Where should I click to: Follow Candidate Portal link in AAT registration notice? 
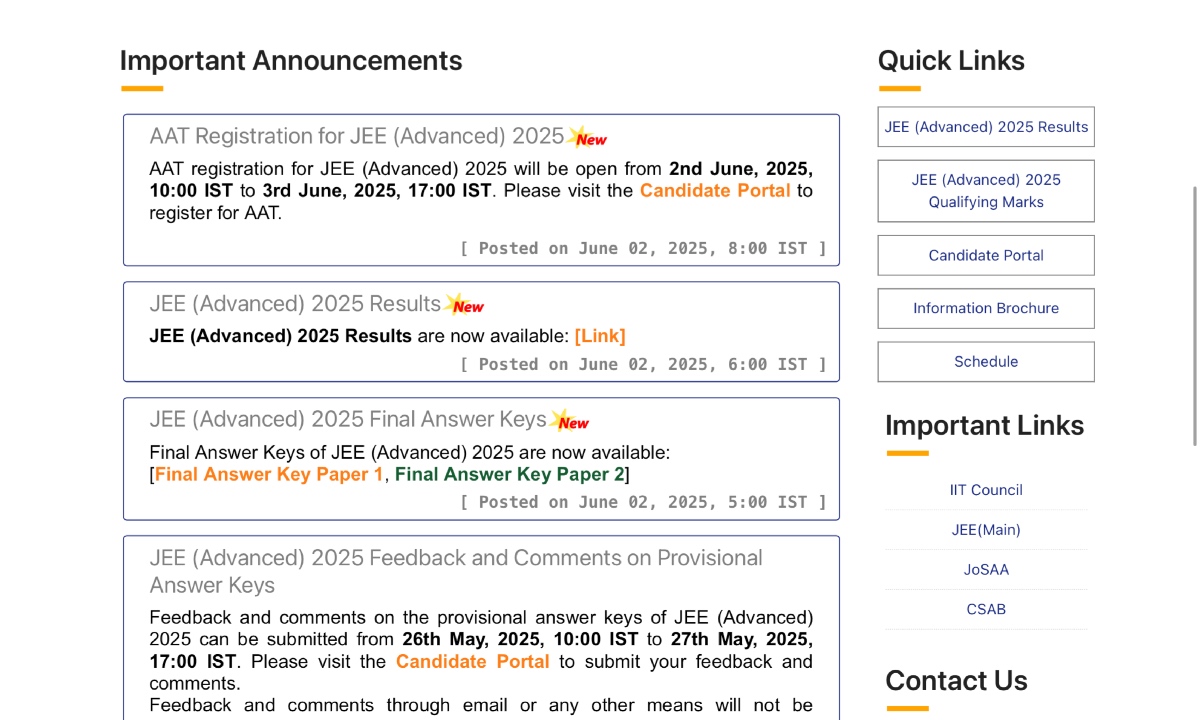coord(715,190)
